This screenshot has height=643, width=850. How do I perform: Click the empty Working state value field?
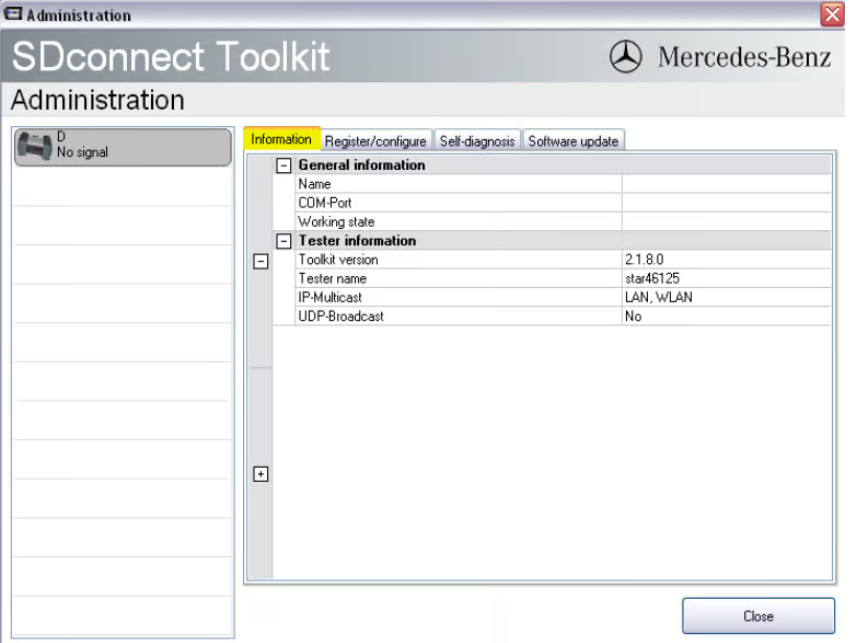pyautogui.click(x=726, y=222)
